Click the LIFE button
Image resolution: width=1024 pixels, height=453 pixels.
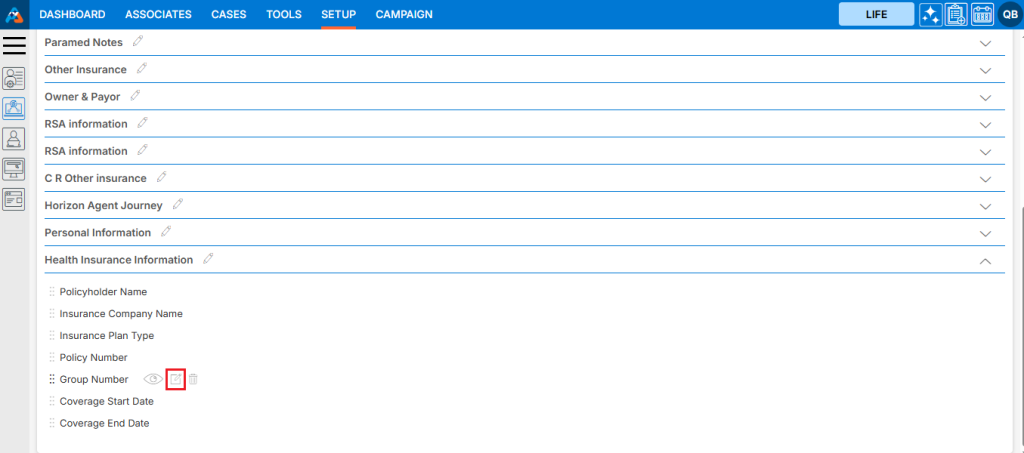pos(876,15)
